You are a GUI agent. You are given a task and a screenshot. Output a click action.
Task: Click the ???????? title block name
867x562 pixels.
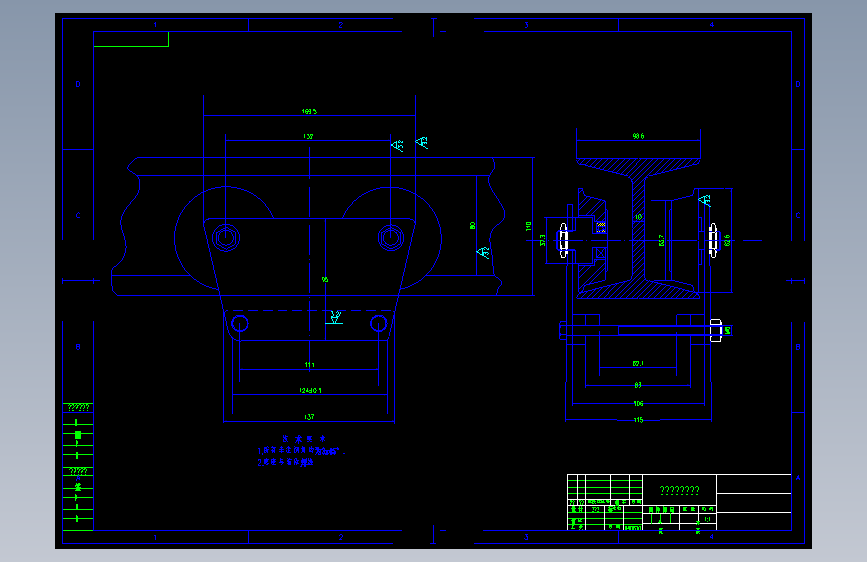[680, 490]
